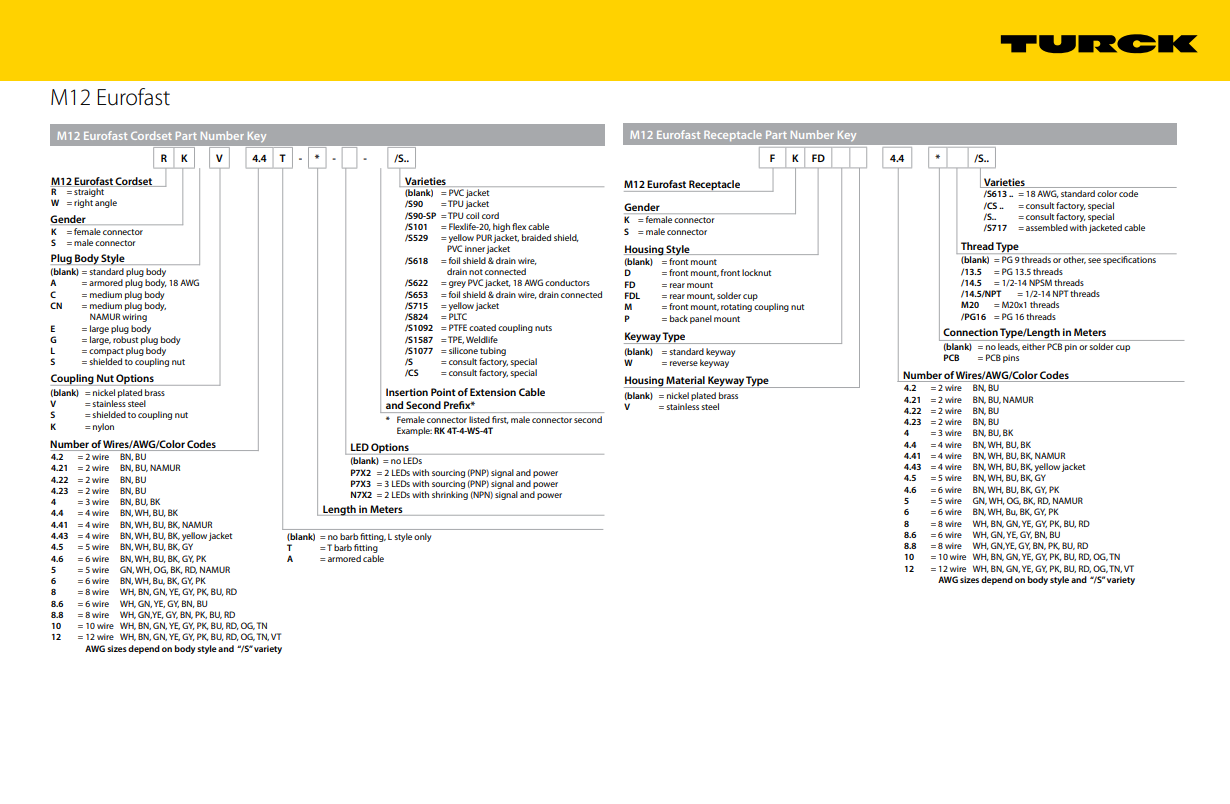Click the TURCK logo
Image resolution: width=1230 pixels, height=804 pixels.
[x=1098, y=43]
